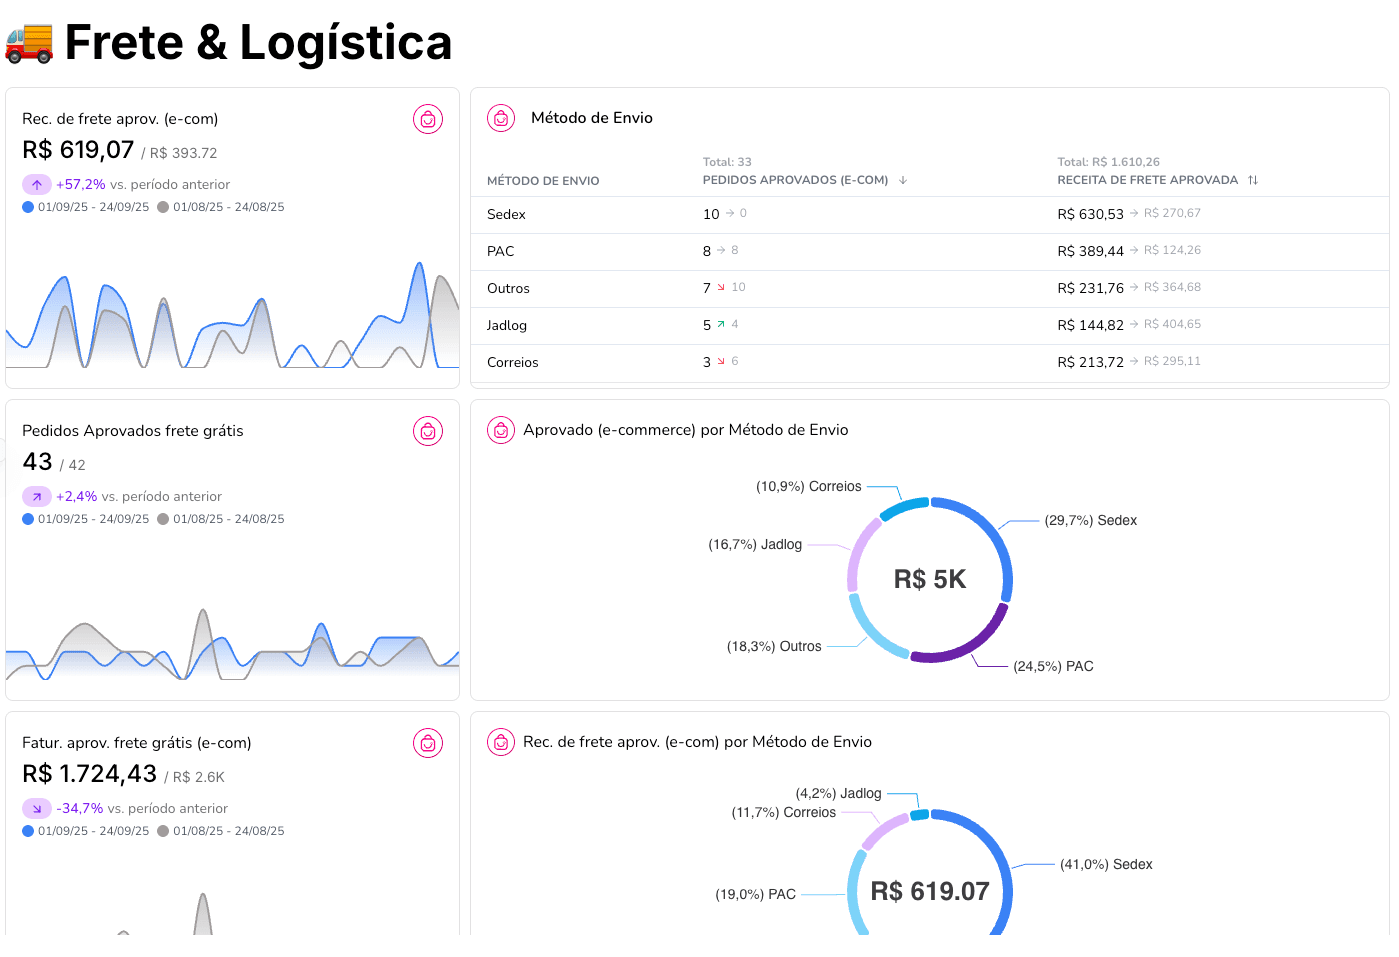Click R$ 619,07 value on freight revenue card
Image resolution: width=1399 pixels, height=957 pixels.
pyautogui.click(x=78, y=150)
